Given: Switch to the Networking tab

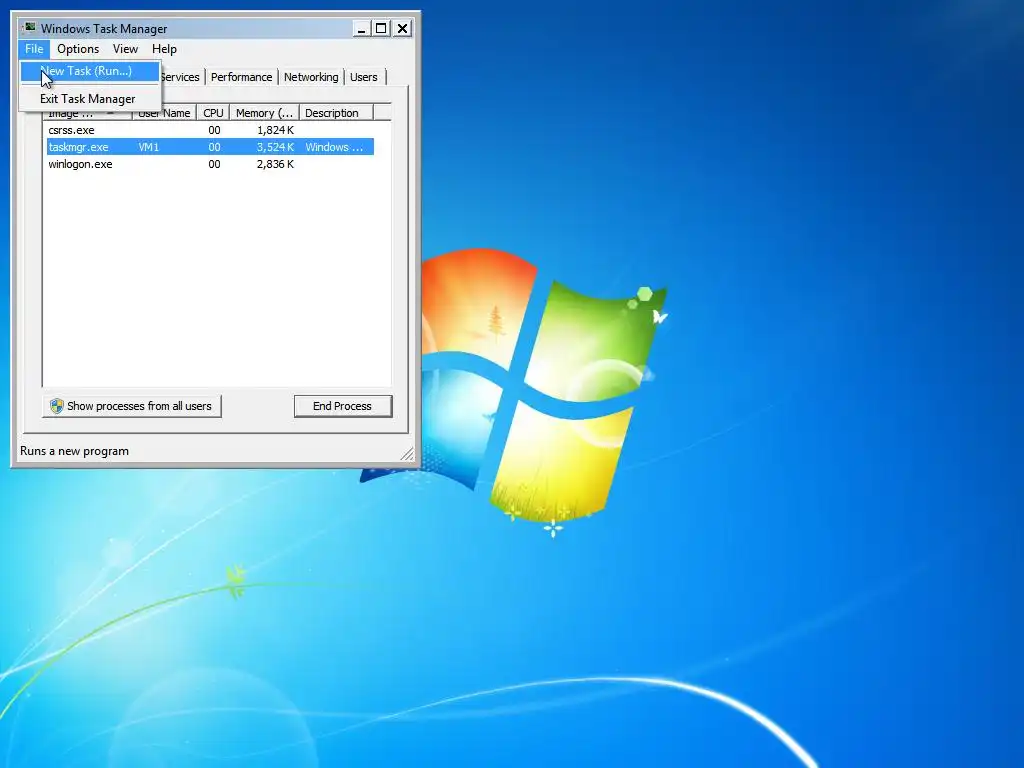Looking at the screenshot, I should pyautogui.click(x=311, y=77).
